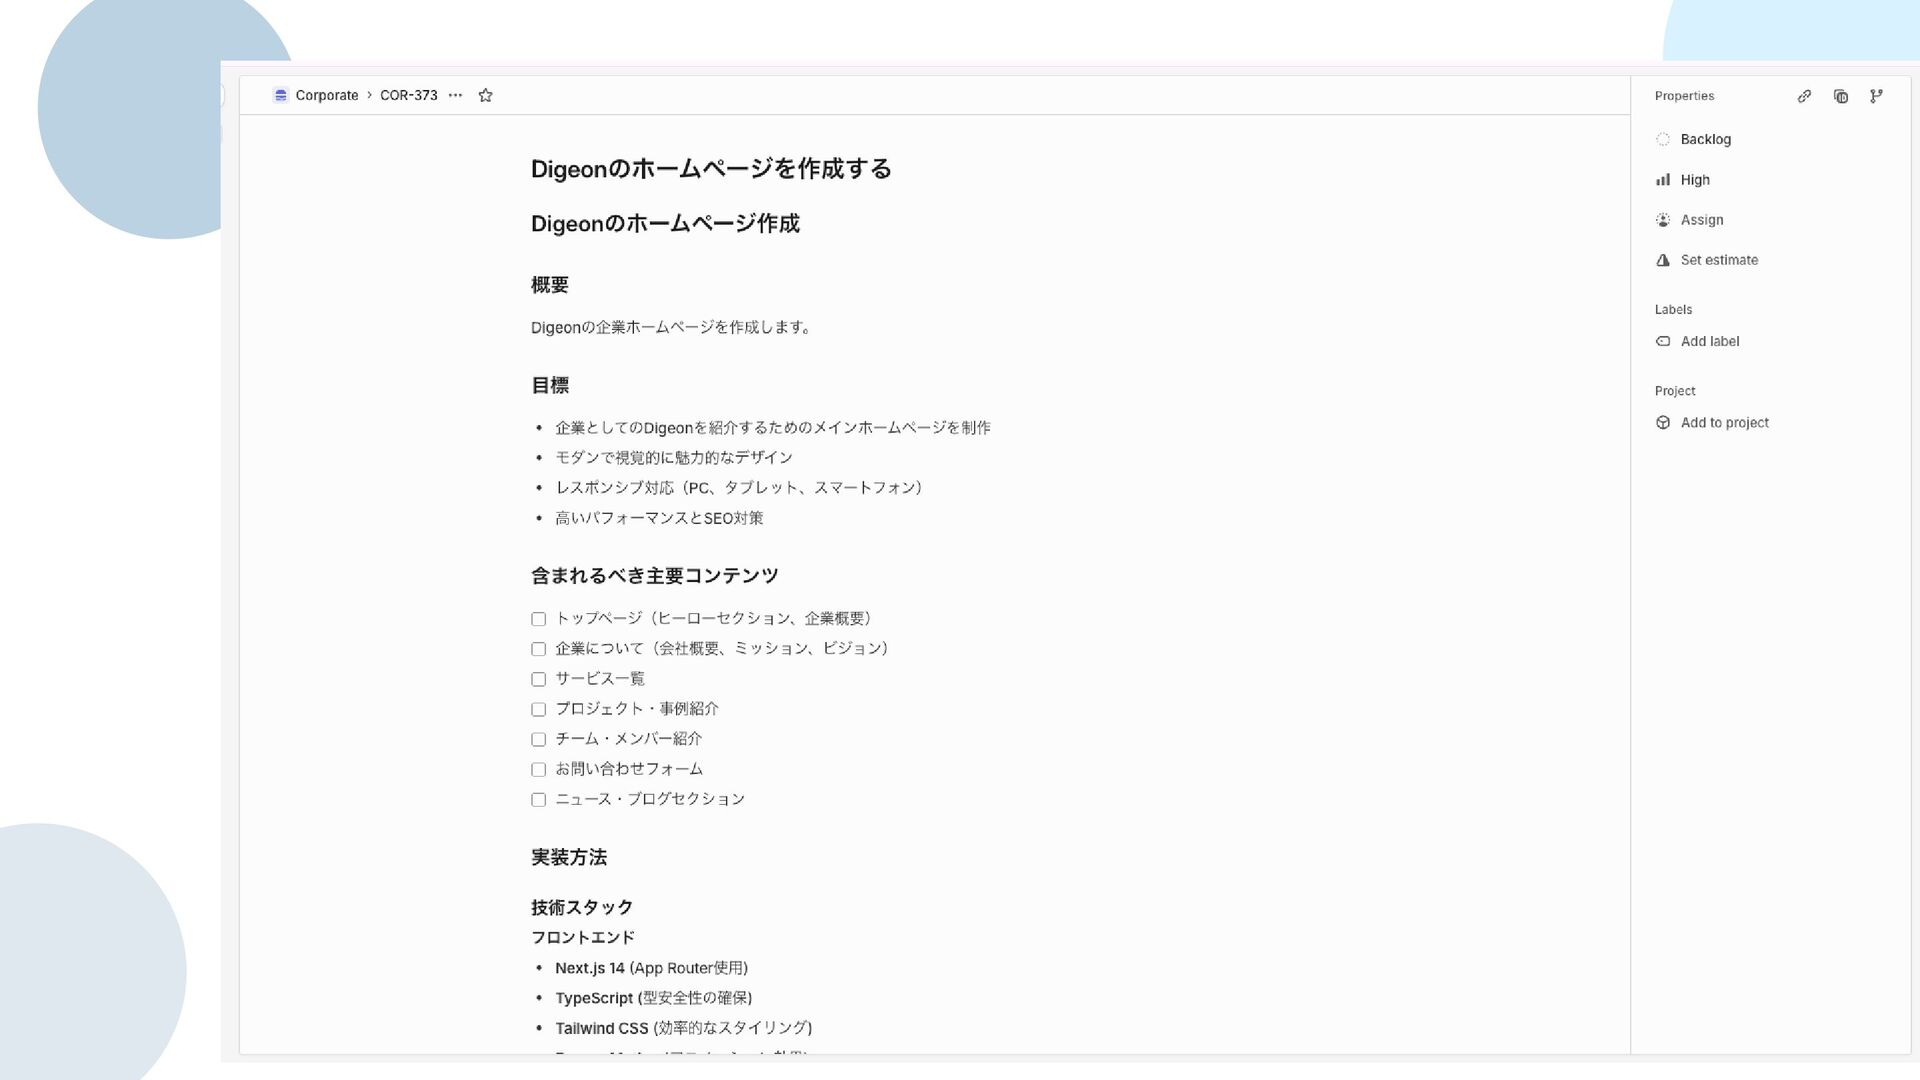This screenshot has height=1080, width=1920.
Task: Click the 目標 section heading
Action: click(549, 386)
